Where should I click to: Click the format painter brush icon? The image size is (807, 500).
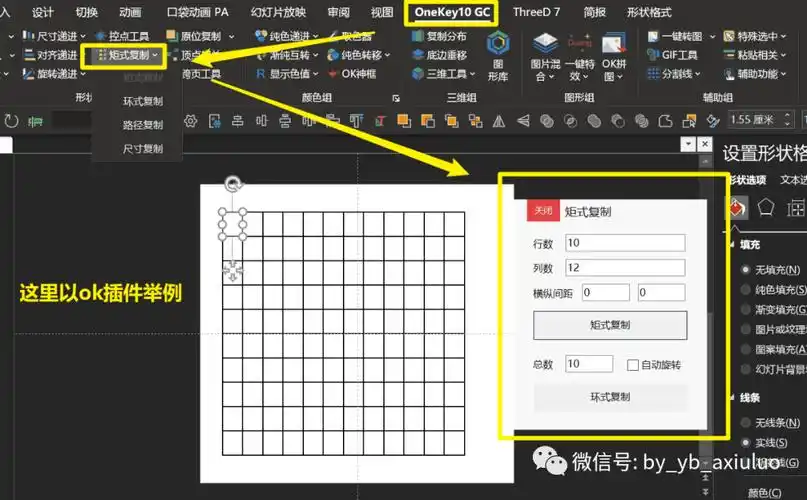713,122
